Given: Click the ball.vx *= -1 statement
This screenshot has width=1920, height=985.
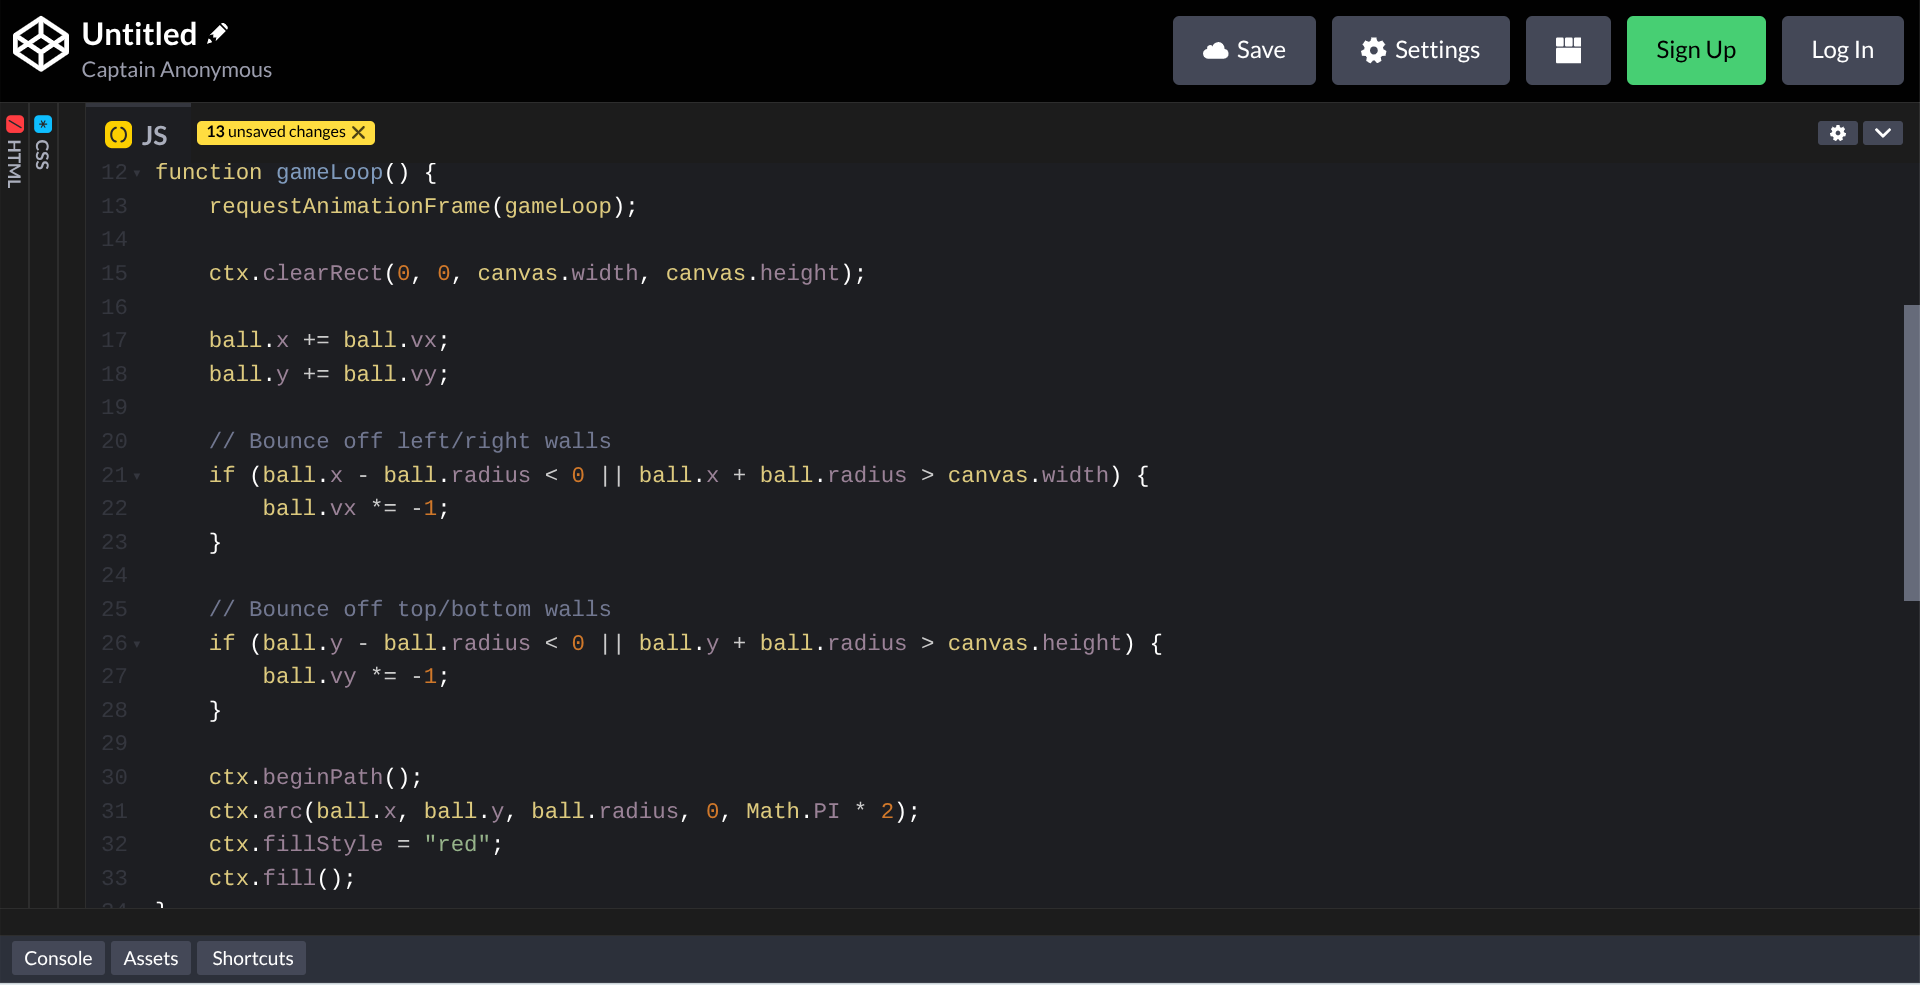Looking at the screenshot, I should pyautogui.click(x=356, y=508).
